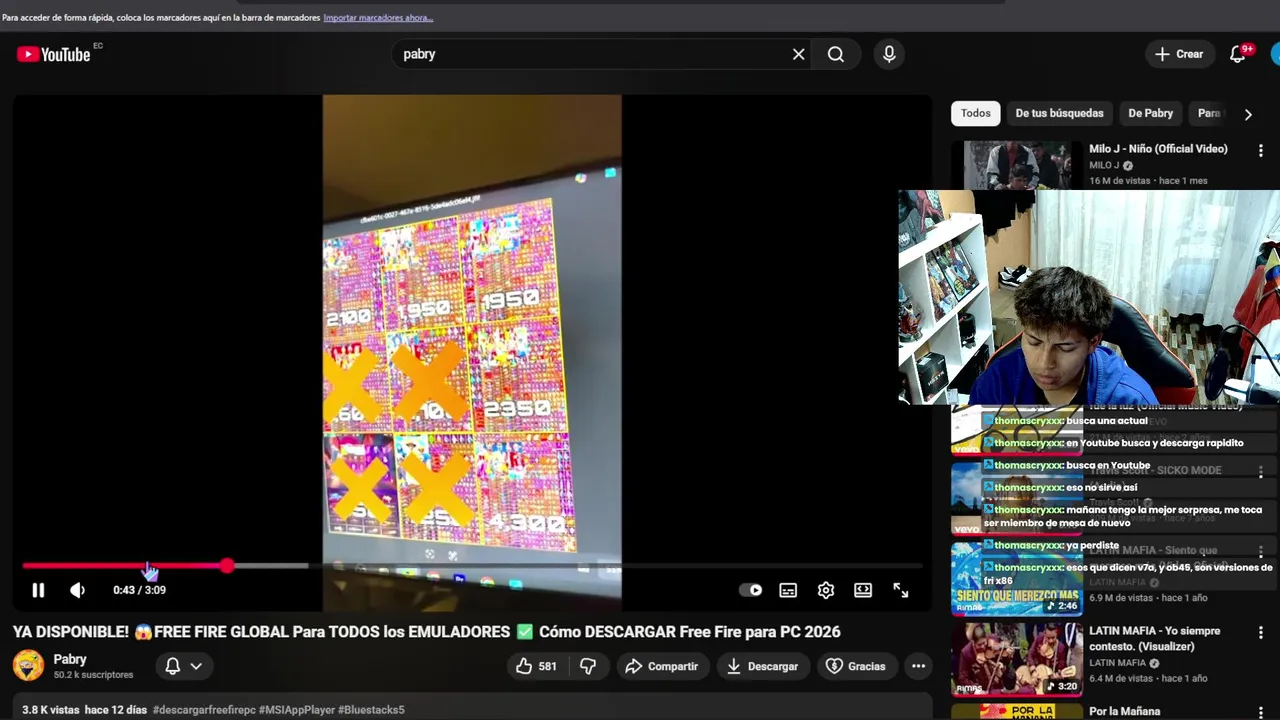Expand the subscription notification bell dropdown
Viewport: 1280px width, 720px height.
point(183,666)
